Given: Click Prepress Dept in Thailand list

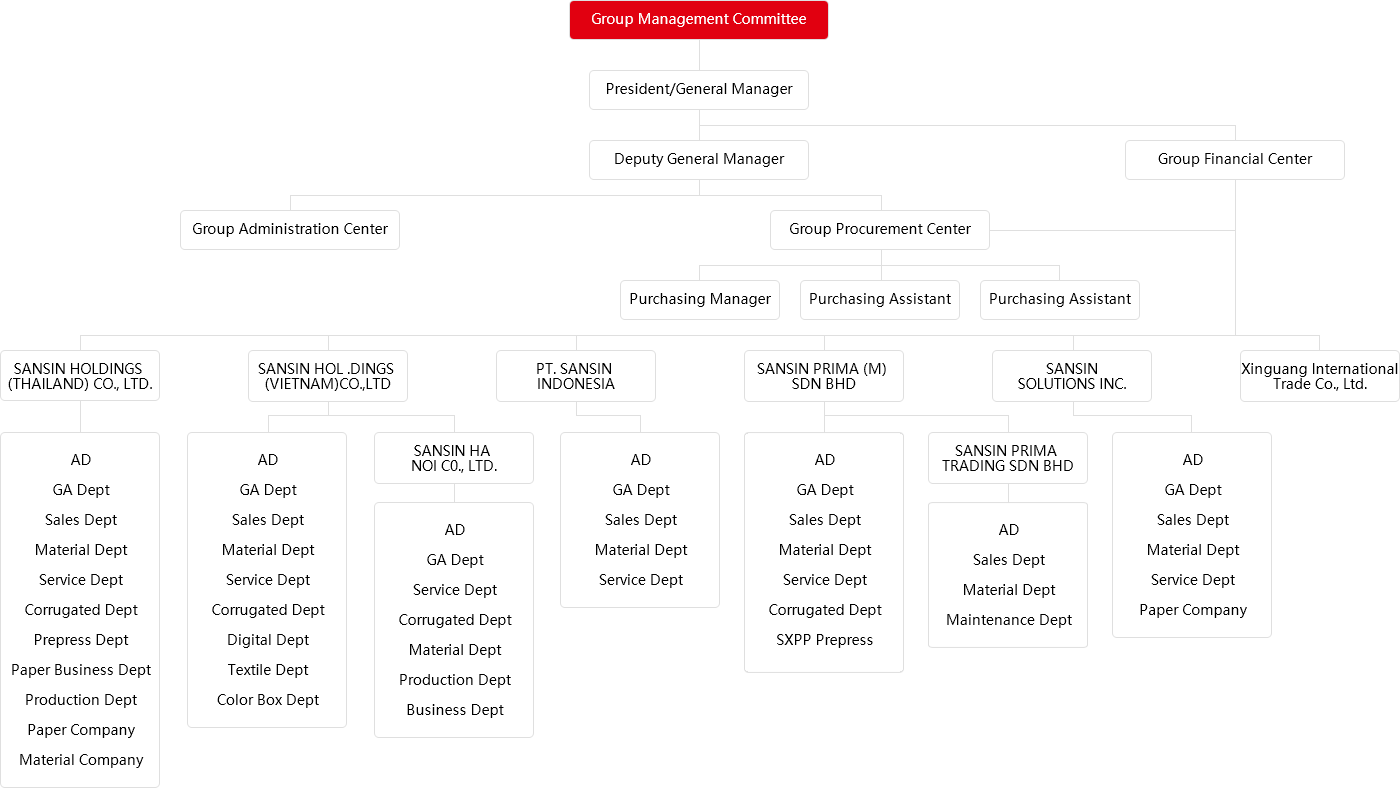Looking at the screenshot, I should pos(81,640).
